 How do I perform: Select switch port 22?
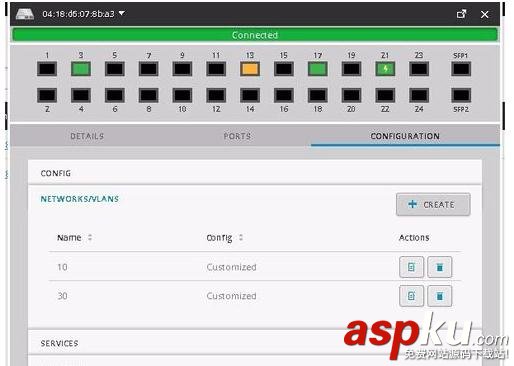[x=385, y=95]
